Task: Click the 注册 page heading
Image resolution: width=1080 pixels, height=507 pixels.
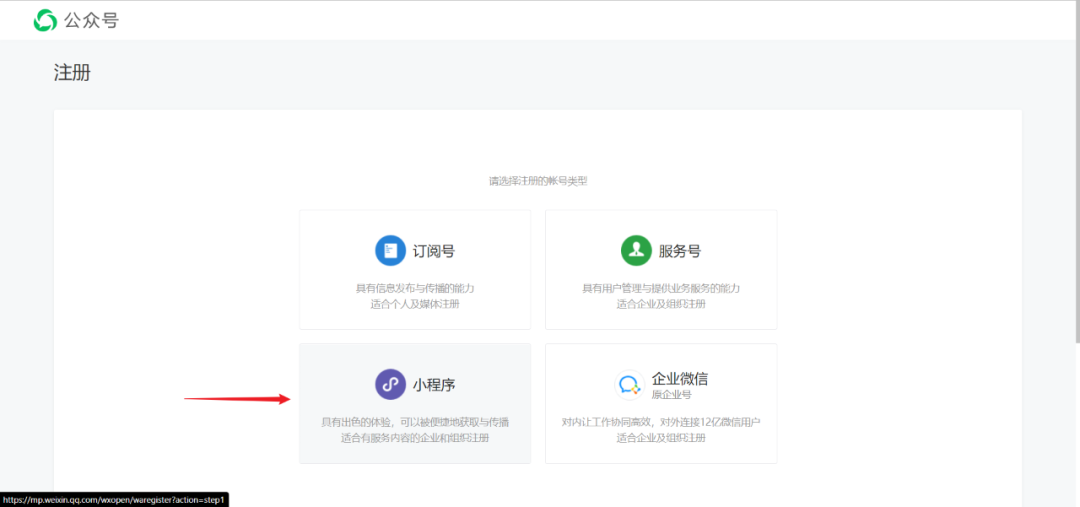Action: coord(72,73)
